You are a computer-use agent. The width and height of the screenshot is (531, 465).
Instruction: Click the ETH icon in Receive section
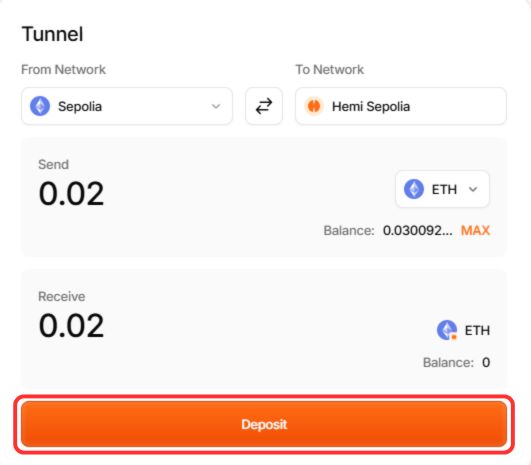[447, 330]
